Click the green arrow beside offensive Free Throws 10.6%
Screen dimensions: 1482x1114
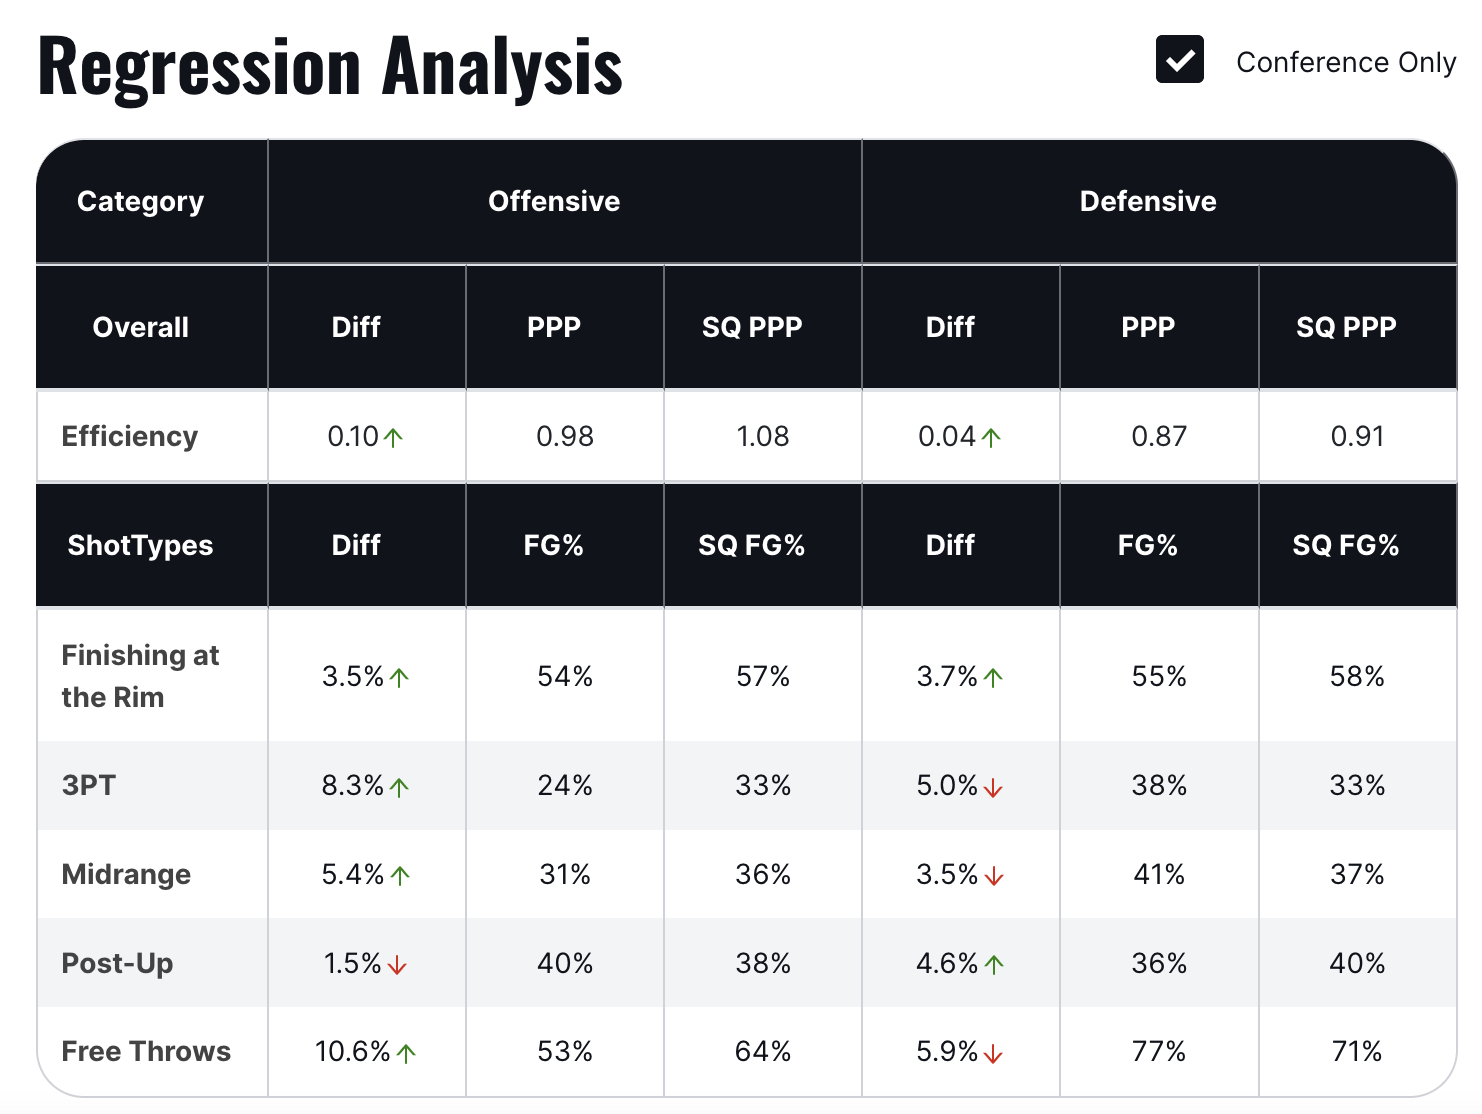(x=406, y=1054)
